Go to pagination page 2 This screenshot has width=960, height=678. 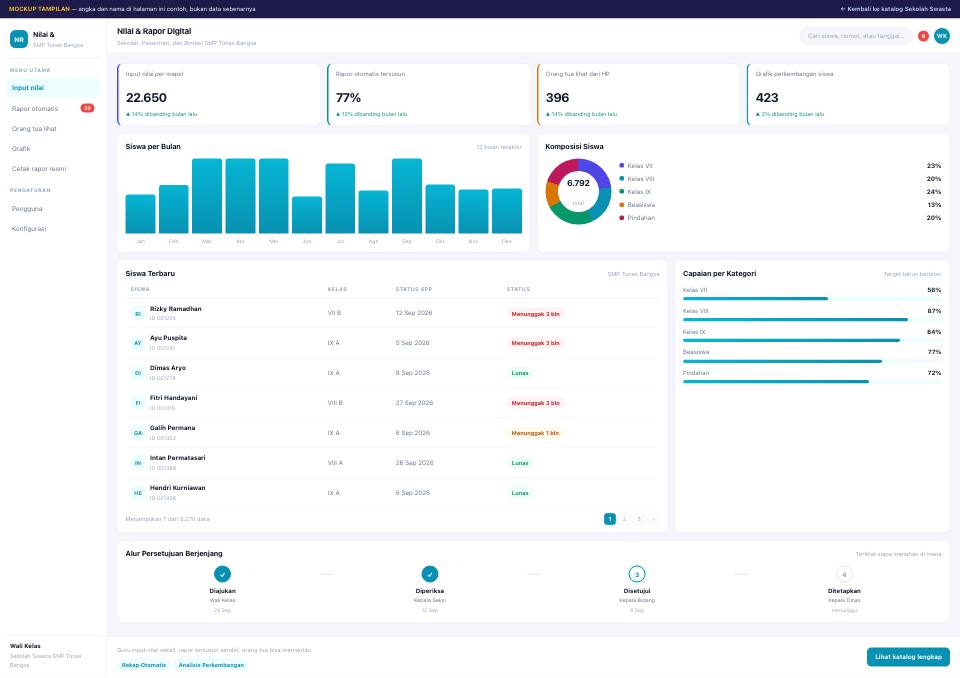tap(624, 519)
